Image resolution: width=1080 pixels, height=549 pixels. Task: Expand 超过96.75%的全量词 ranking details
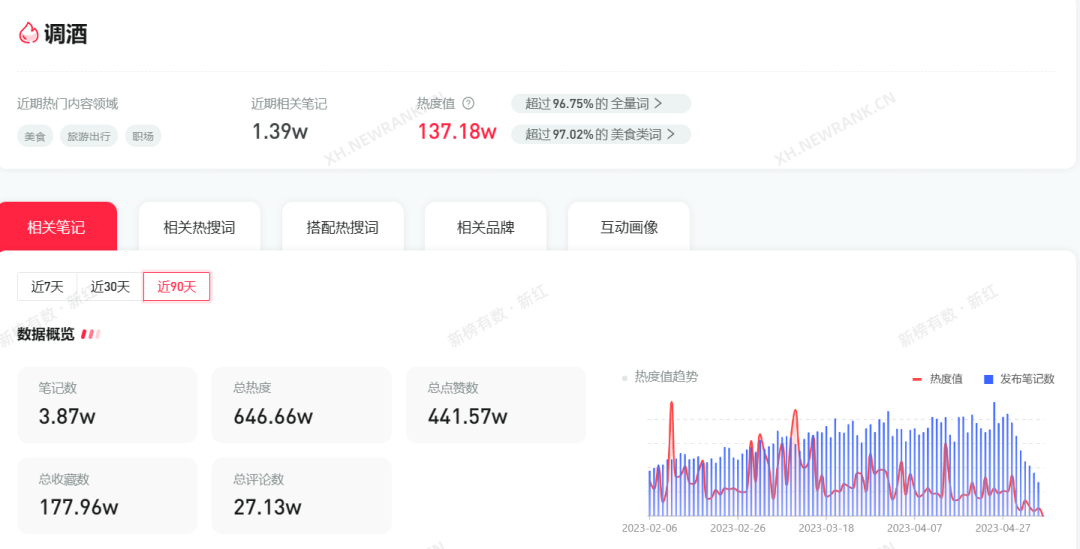[x=600, y=103]
